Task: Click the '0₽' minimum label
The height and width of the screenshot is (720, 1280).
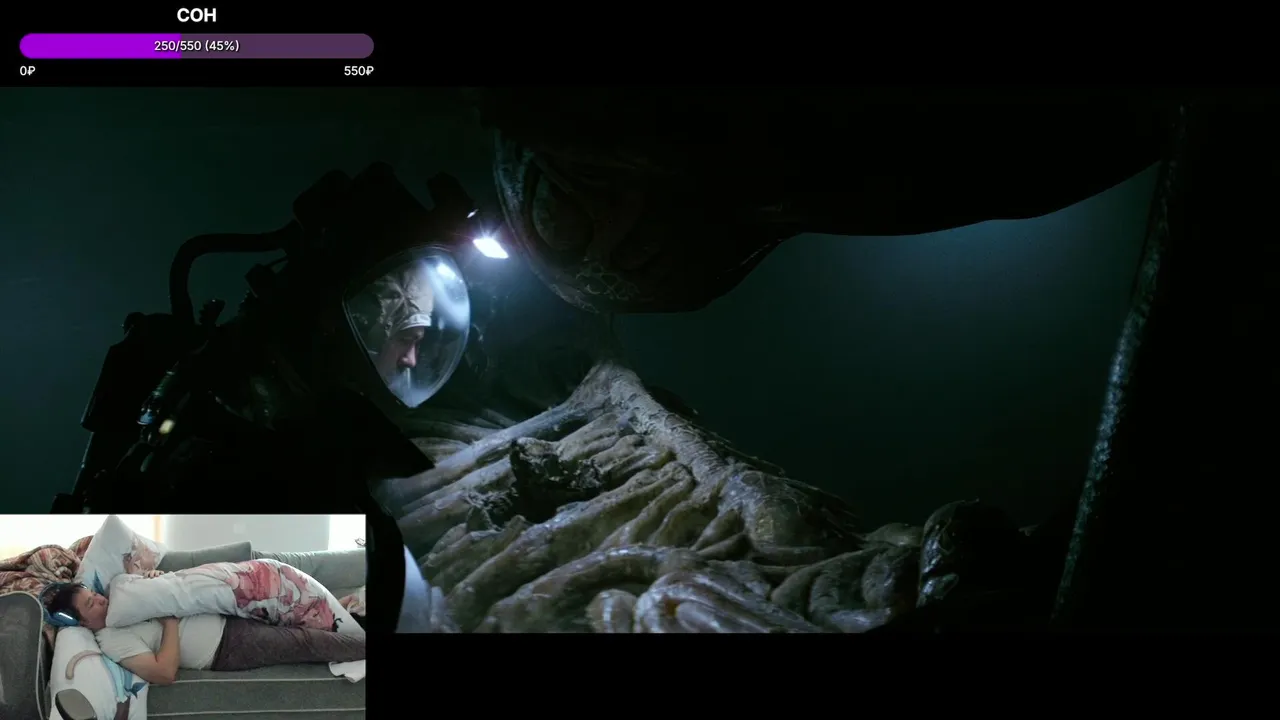Action: coord(27,71)
